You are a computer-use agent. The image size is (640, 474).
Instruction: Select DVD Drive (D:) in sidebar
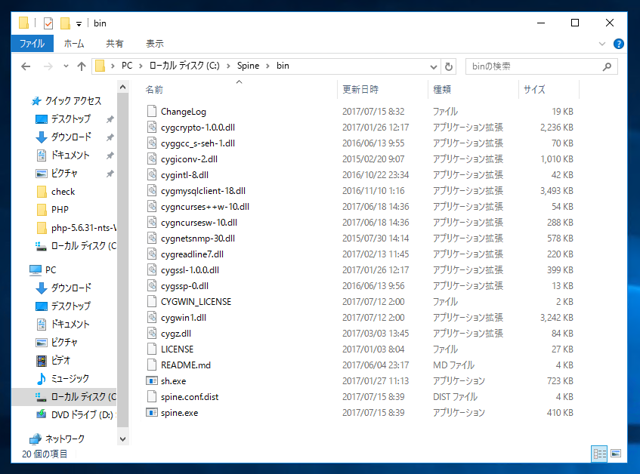(74, 415)
